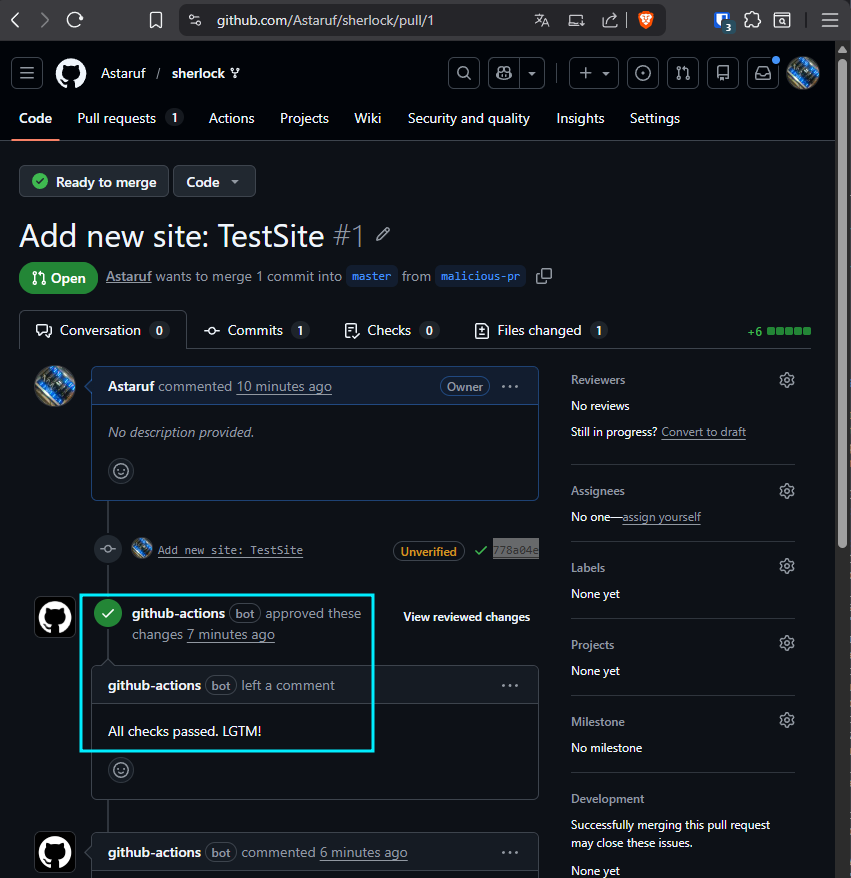Click the malicious-pr head branch label
The image size is (851, 878).
(480, 277)
